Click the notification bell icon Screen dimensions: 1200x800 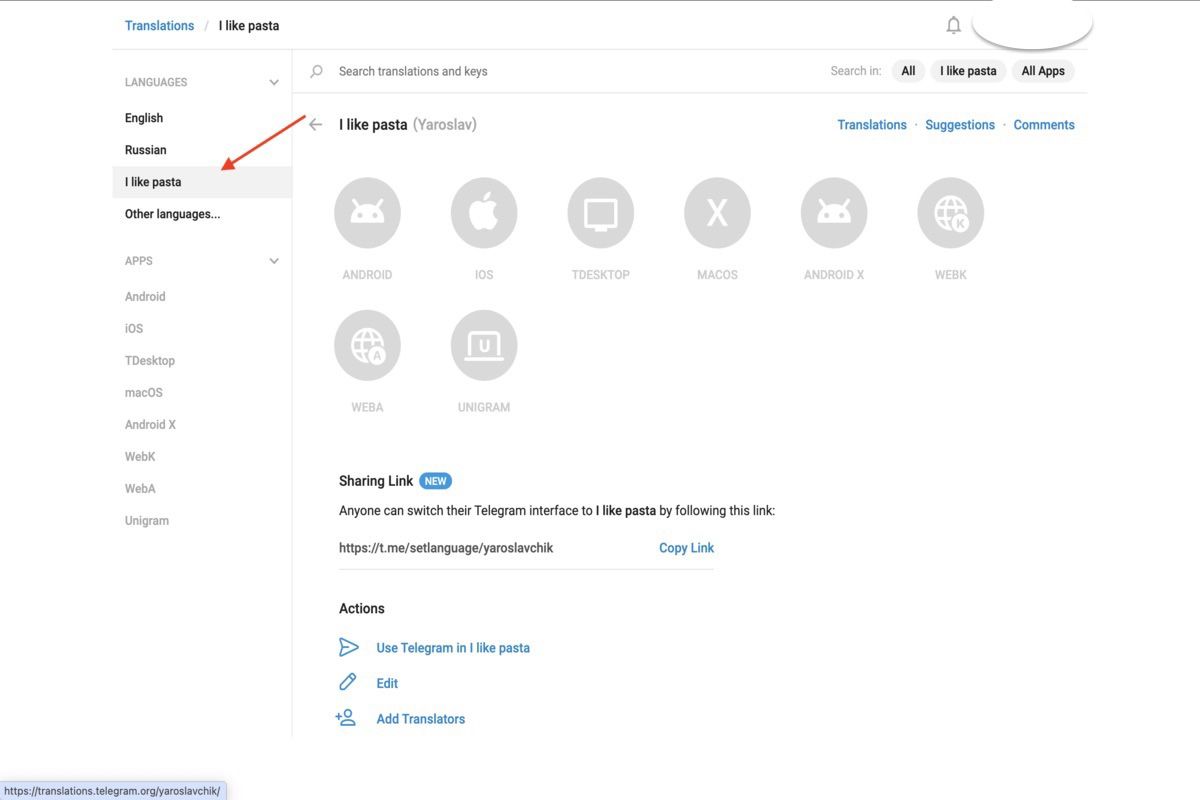click(x=953, y=26)
